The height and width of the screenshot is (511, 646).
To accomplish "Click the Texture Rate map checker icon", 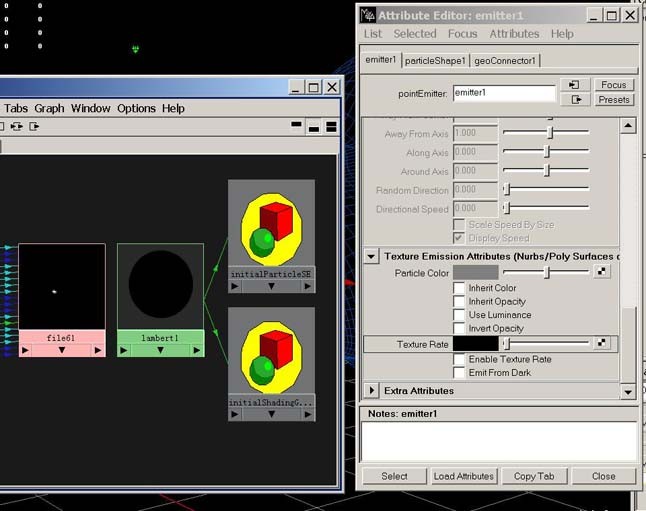I will point(602,344).
